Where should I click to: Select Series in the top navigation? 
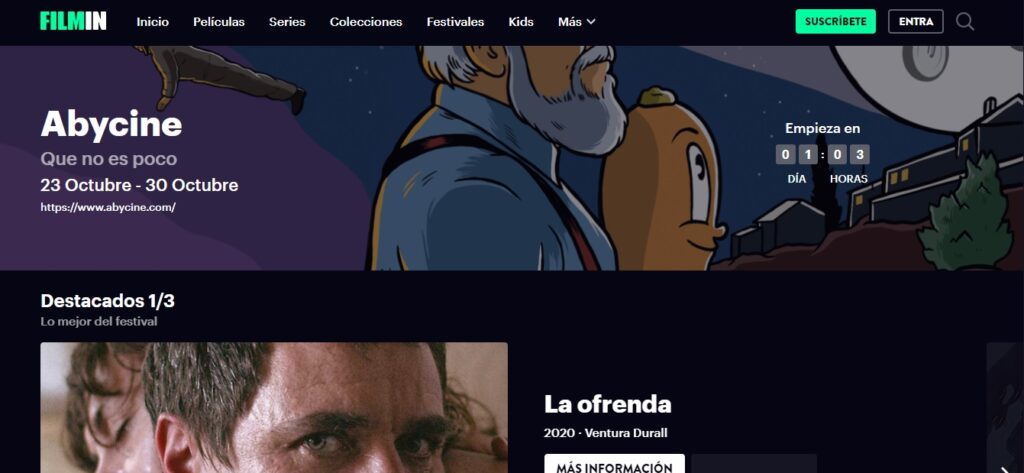(x=287, y=22)
